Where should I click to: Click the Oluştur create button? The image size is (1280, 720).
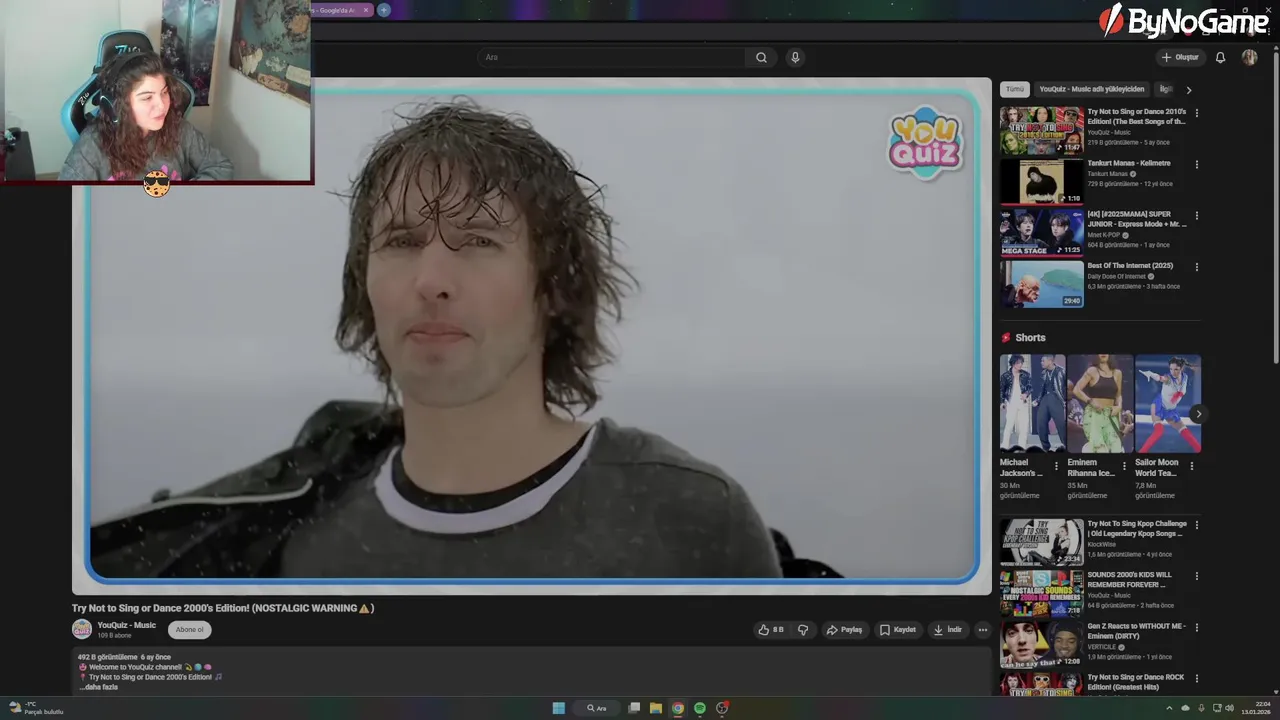coord(1180,57)
